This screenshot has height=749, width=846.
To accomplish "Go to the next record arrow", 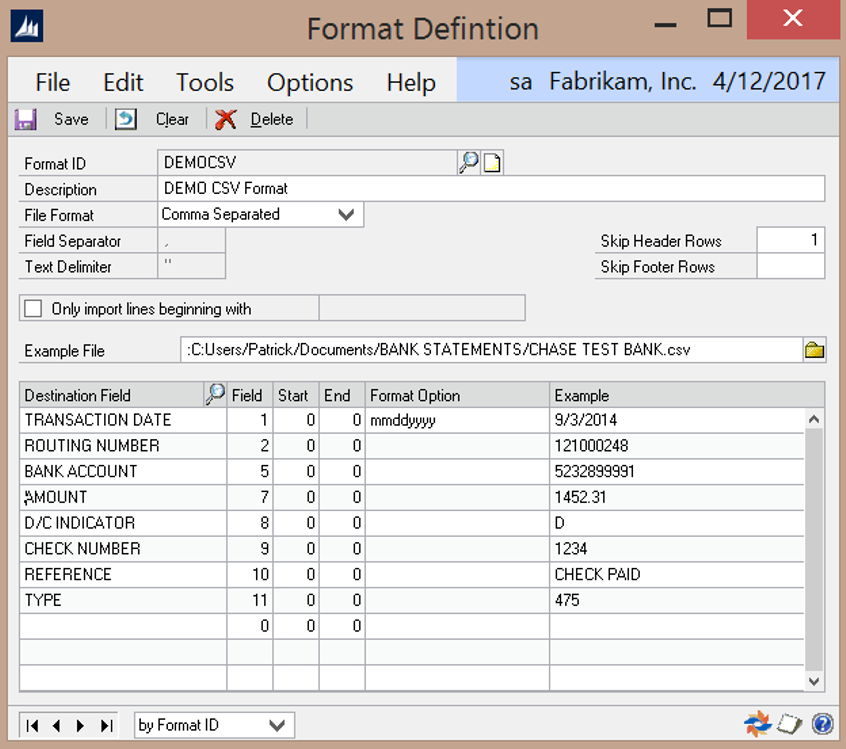I will coord(80,725).
